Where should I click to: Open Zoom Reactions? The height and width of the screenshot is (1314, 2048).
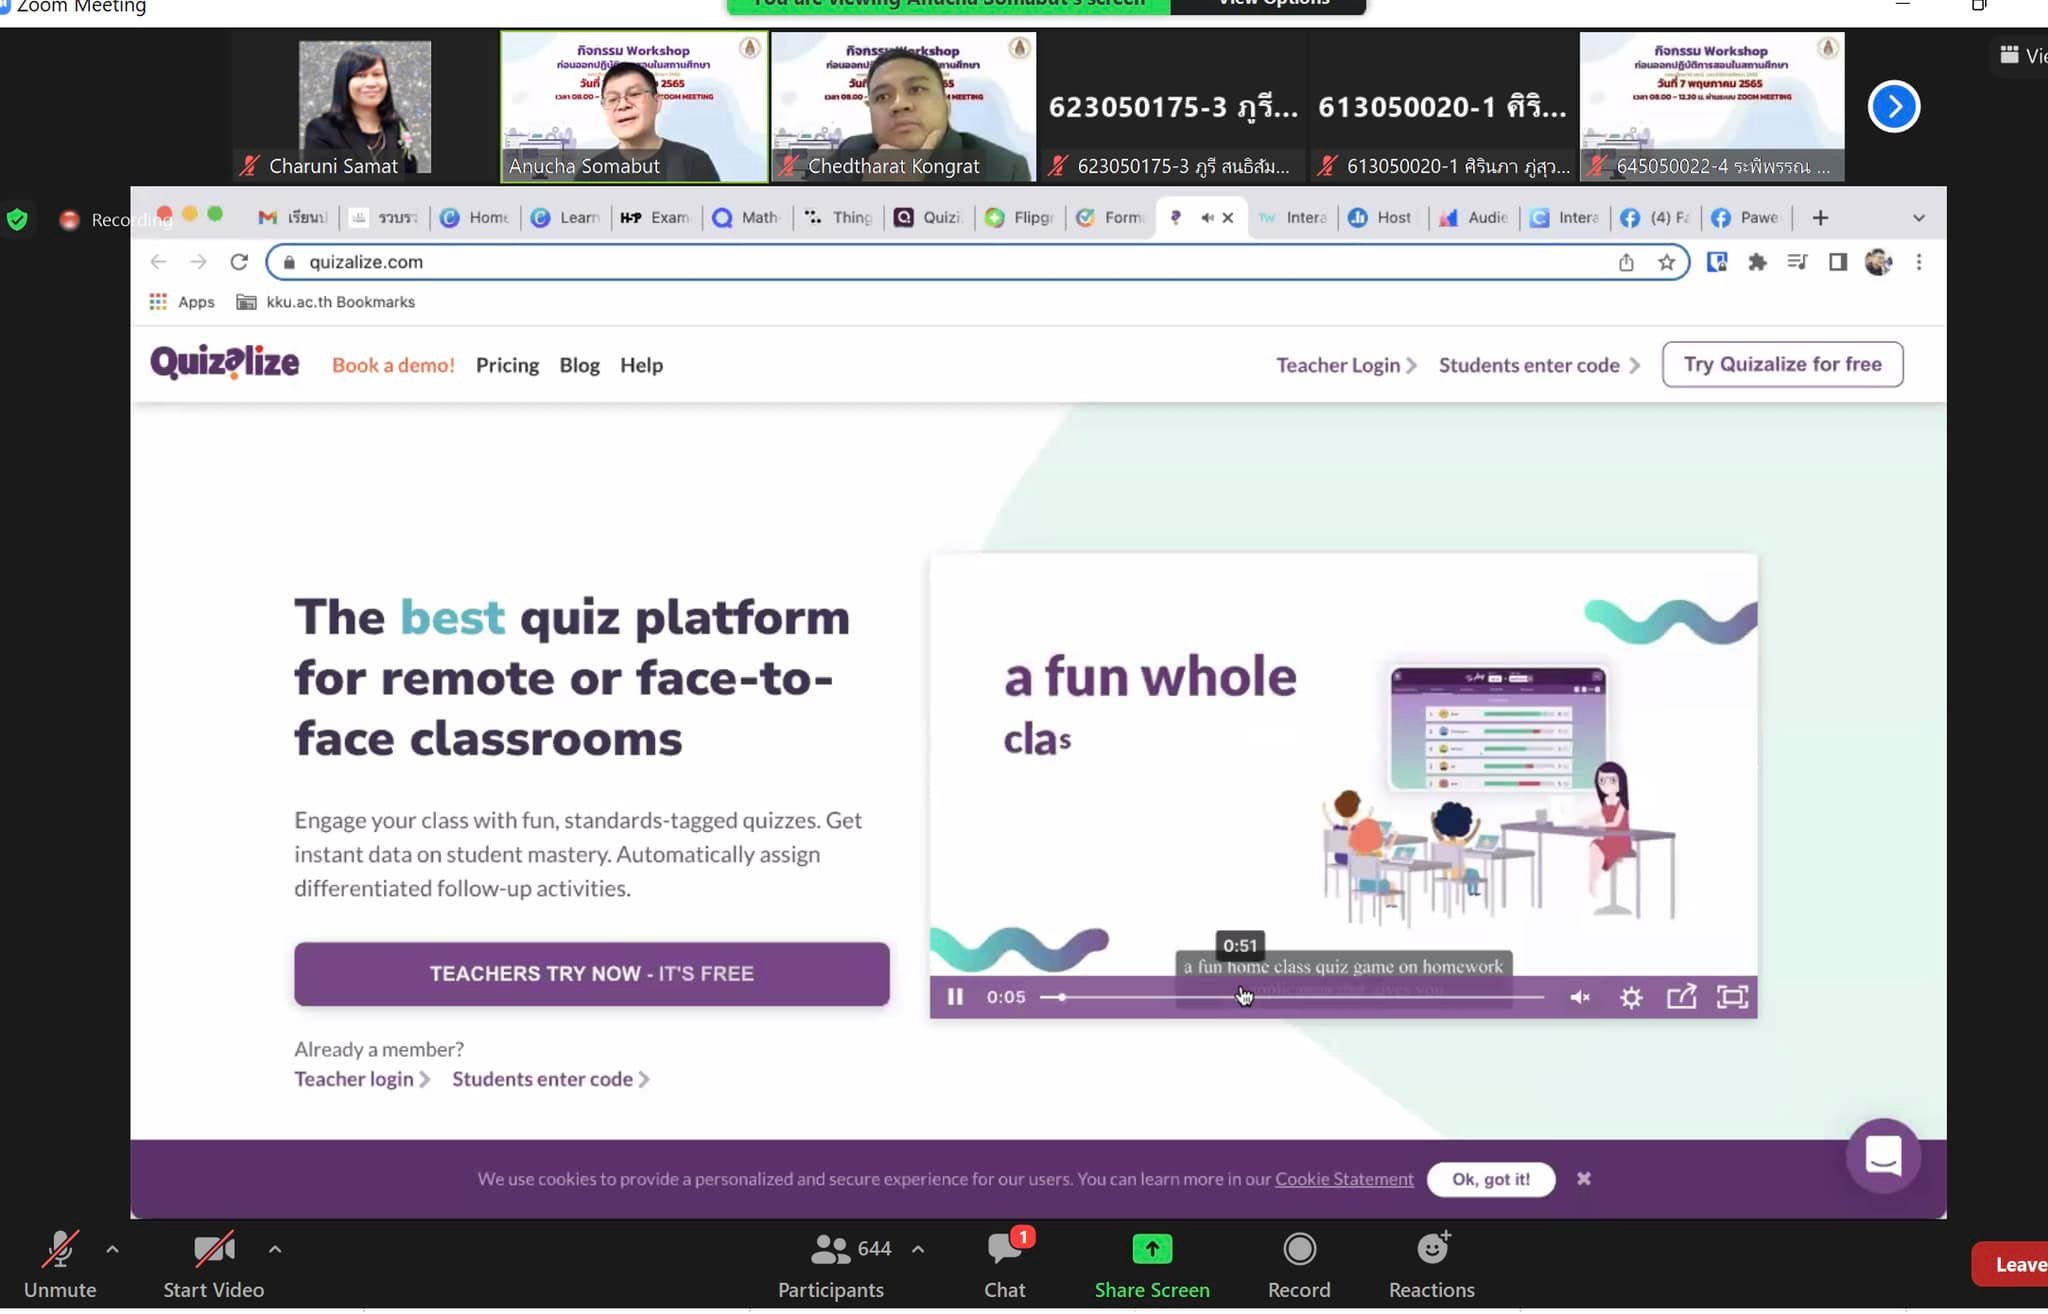1431,1264
